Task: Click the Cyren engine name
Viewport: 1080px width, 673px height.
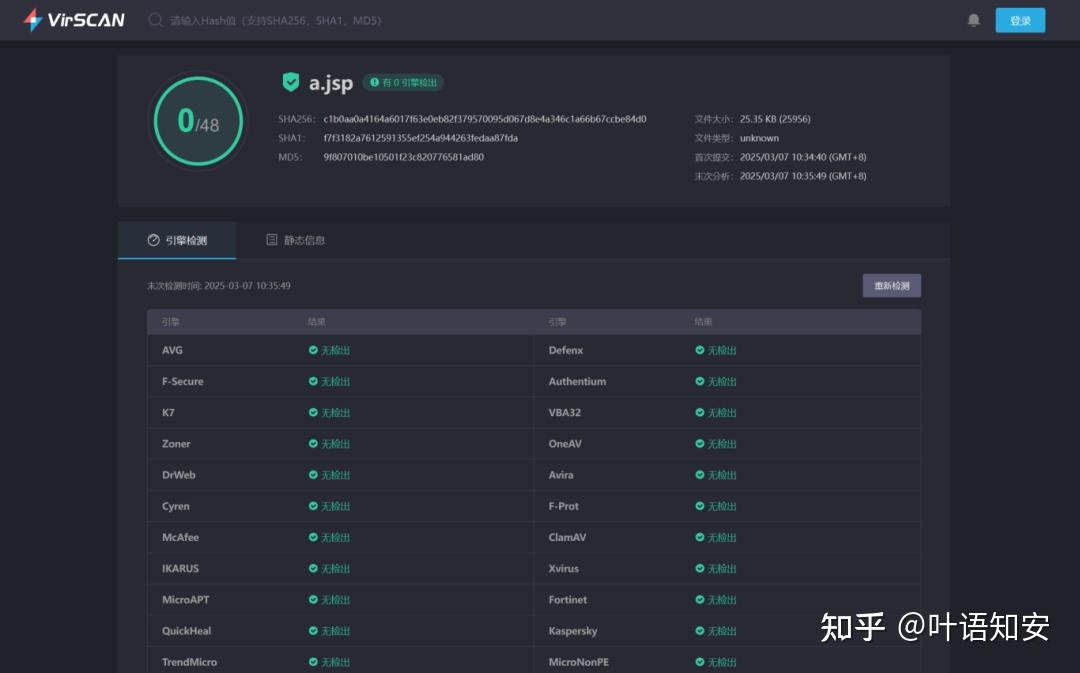Action: [x=176, y=506]
